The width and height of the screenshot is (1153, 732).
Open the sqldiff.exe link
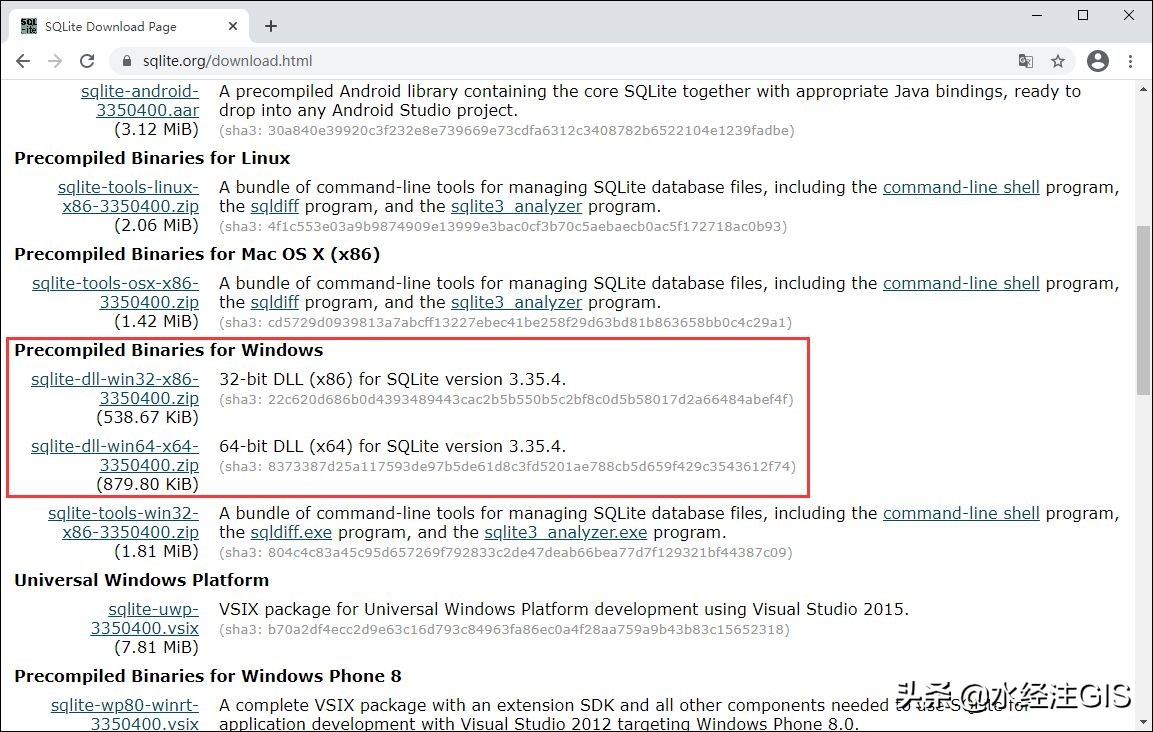tap(291, 533)
